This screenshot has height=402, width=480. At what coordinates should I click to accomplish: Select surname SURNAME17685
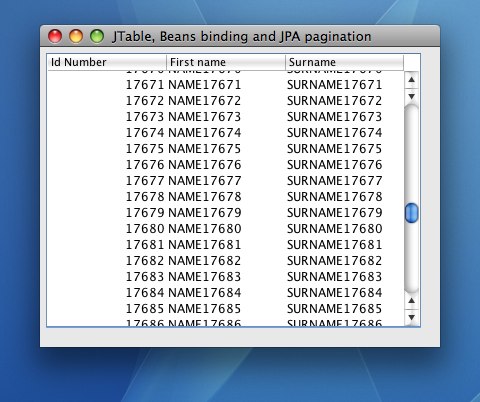345,309
